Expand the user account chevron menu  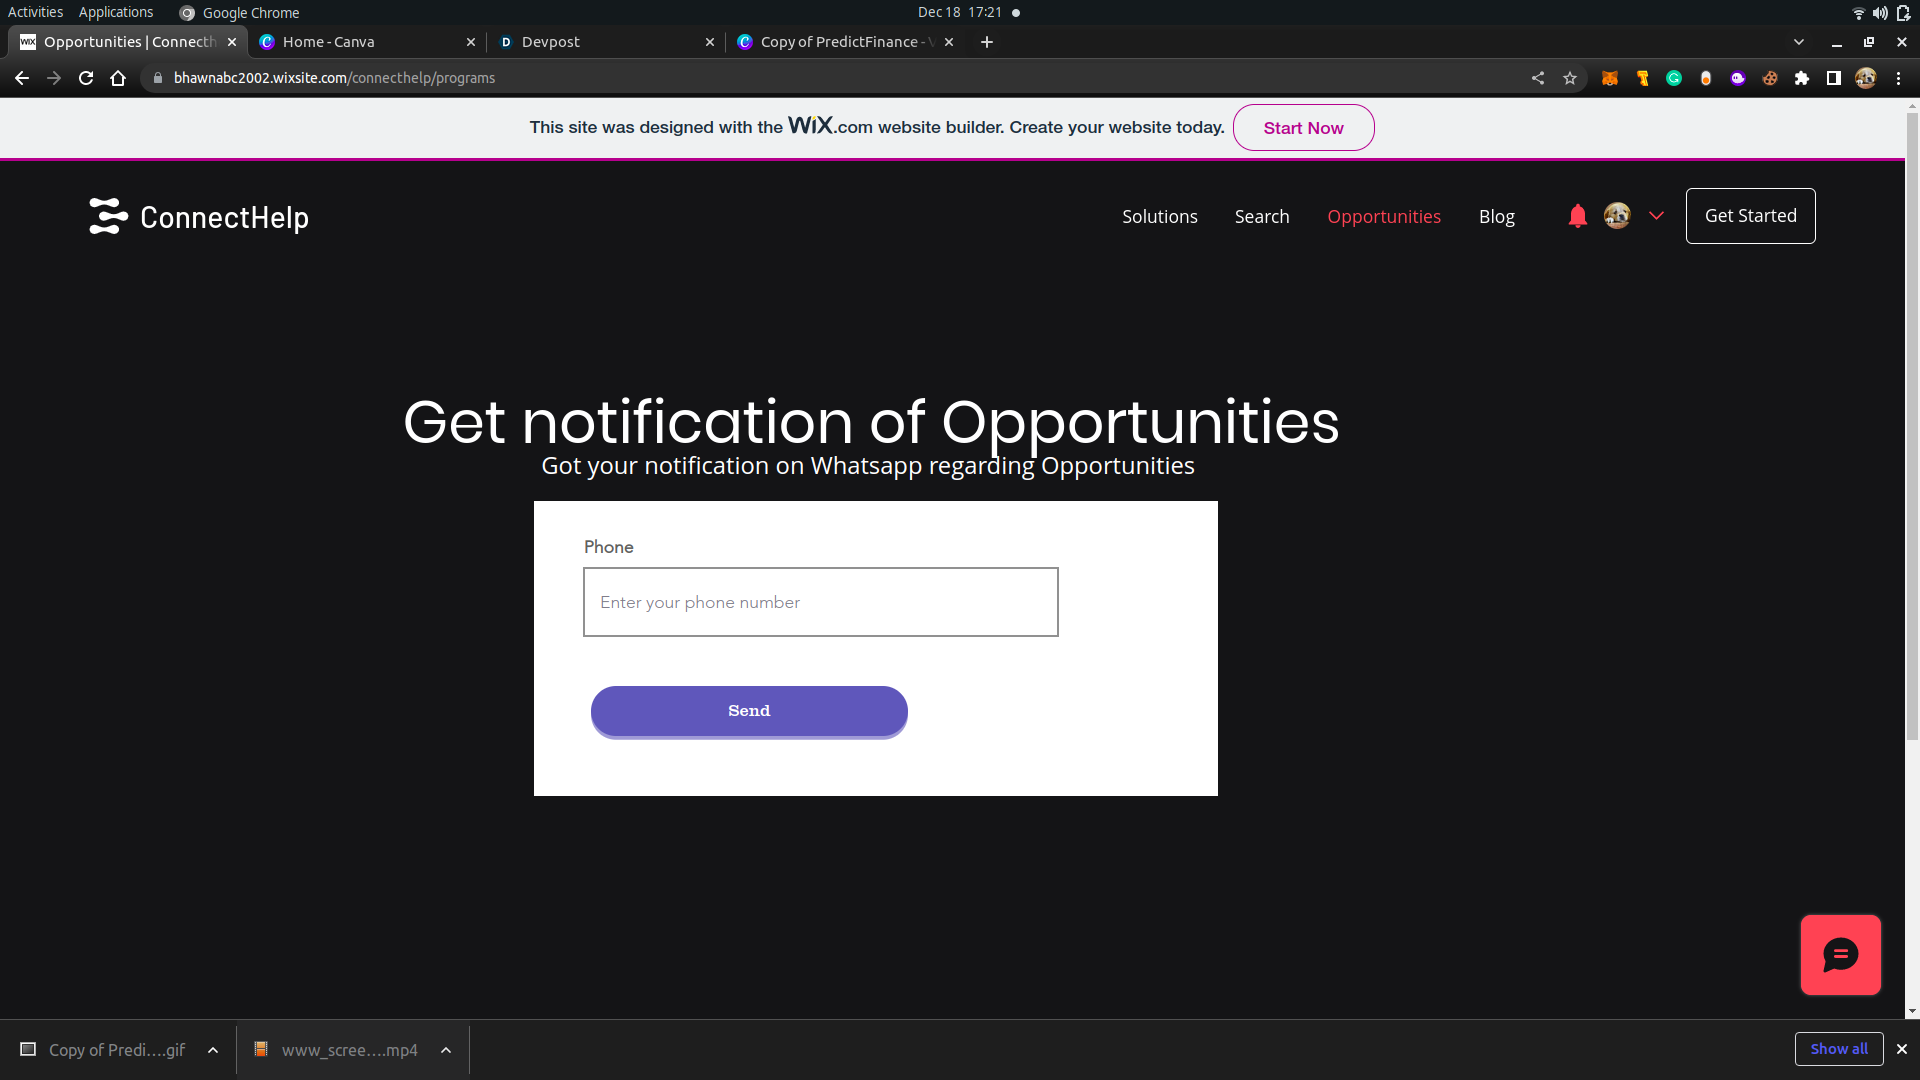pyautogui.click(x=1656, y=216)
